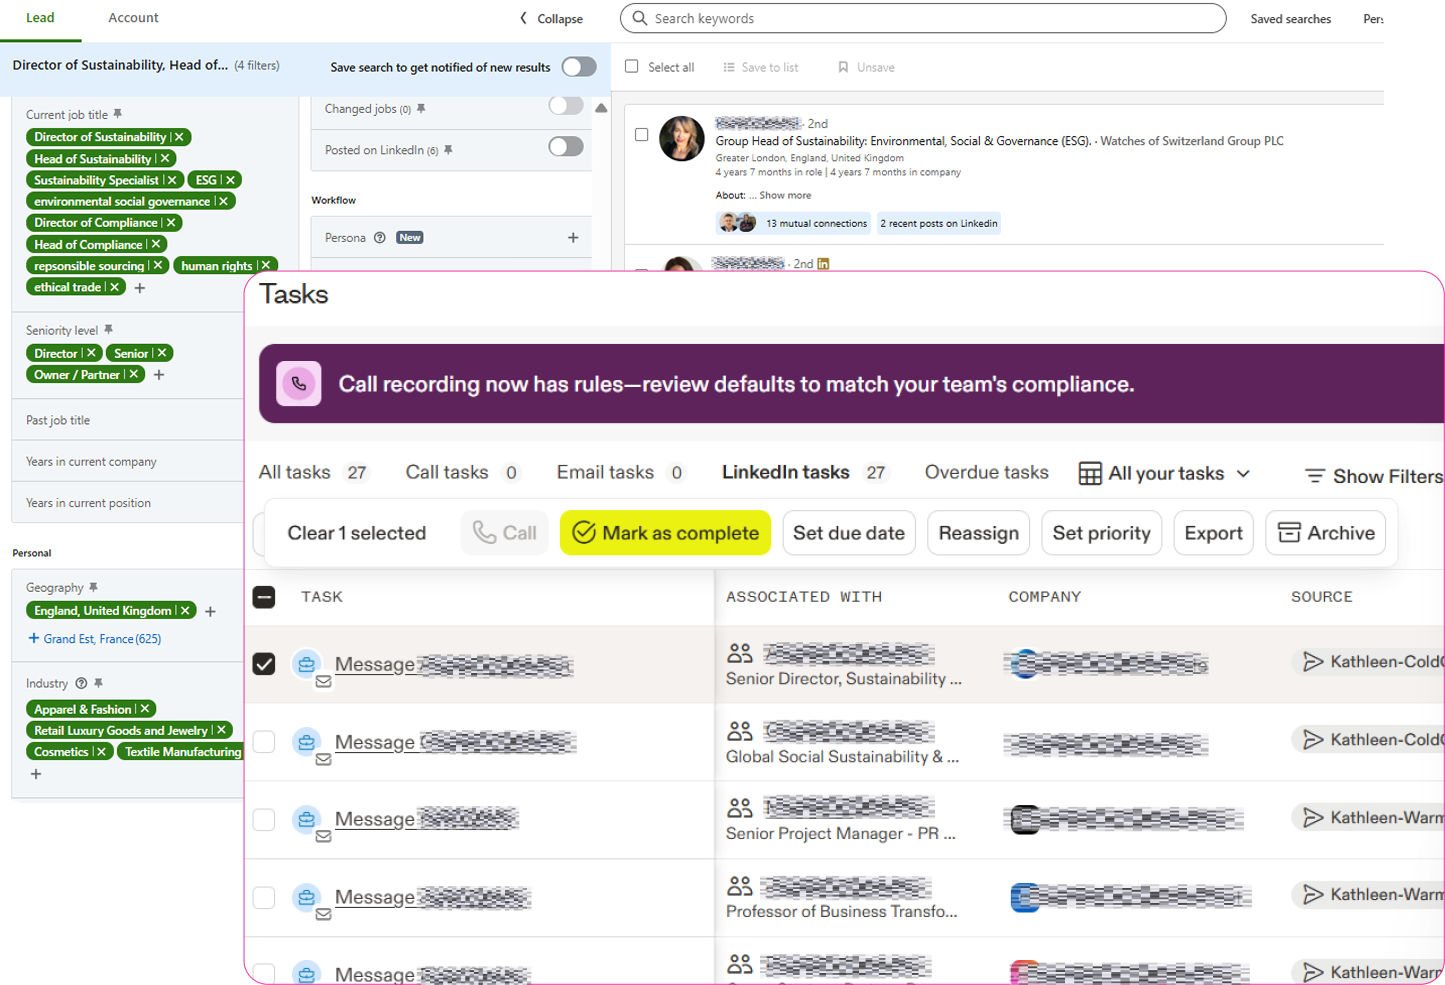Click the pin icon next to Seniority level

108,330
